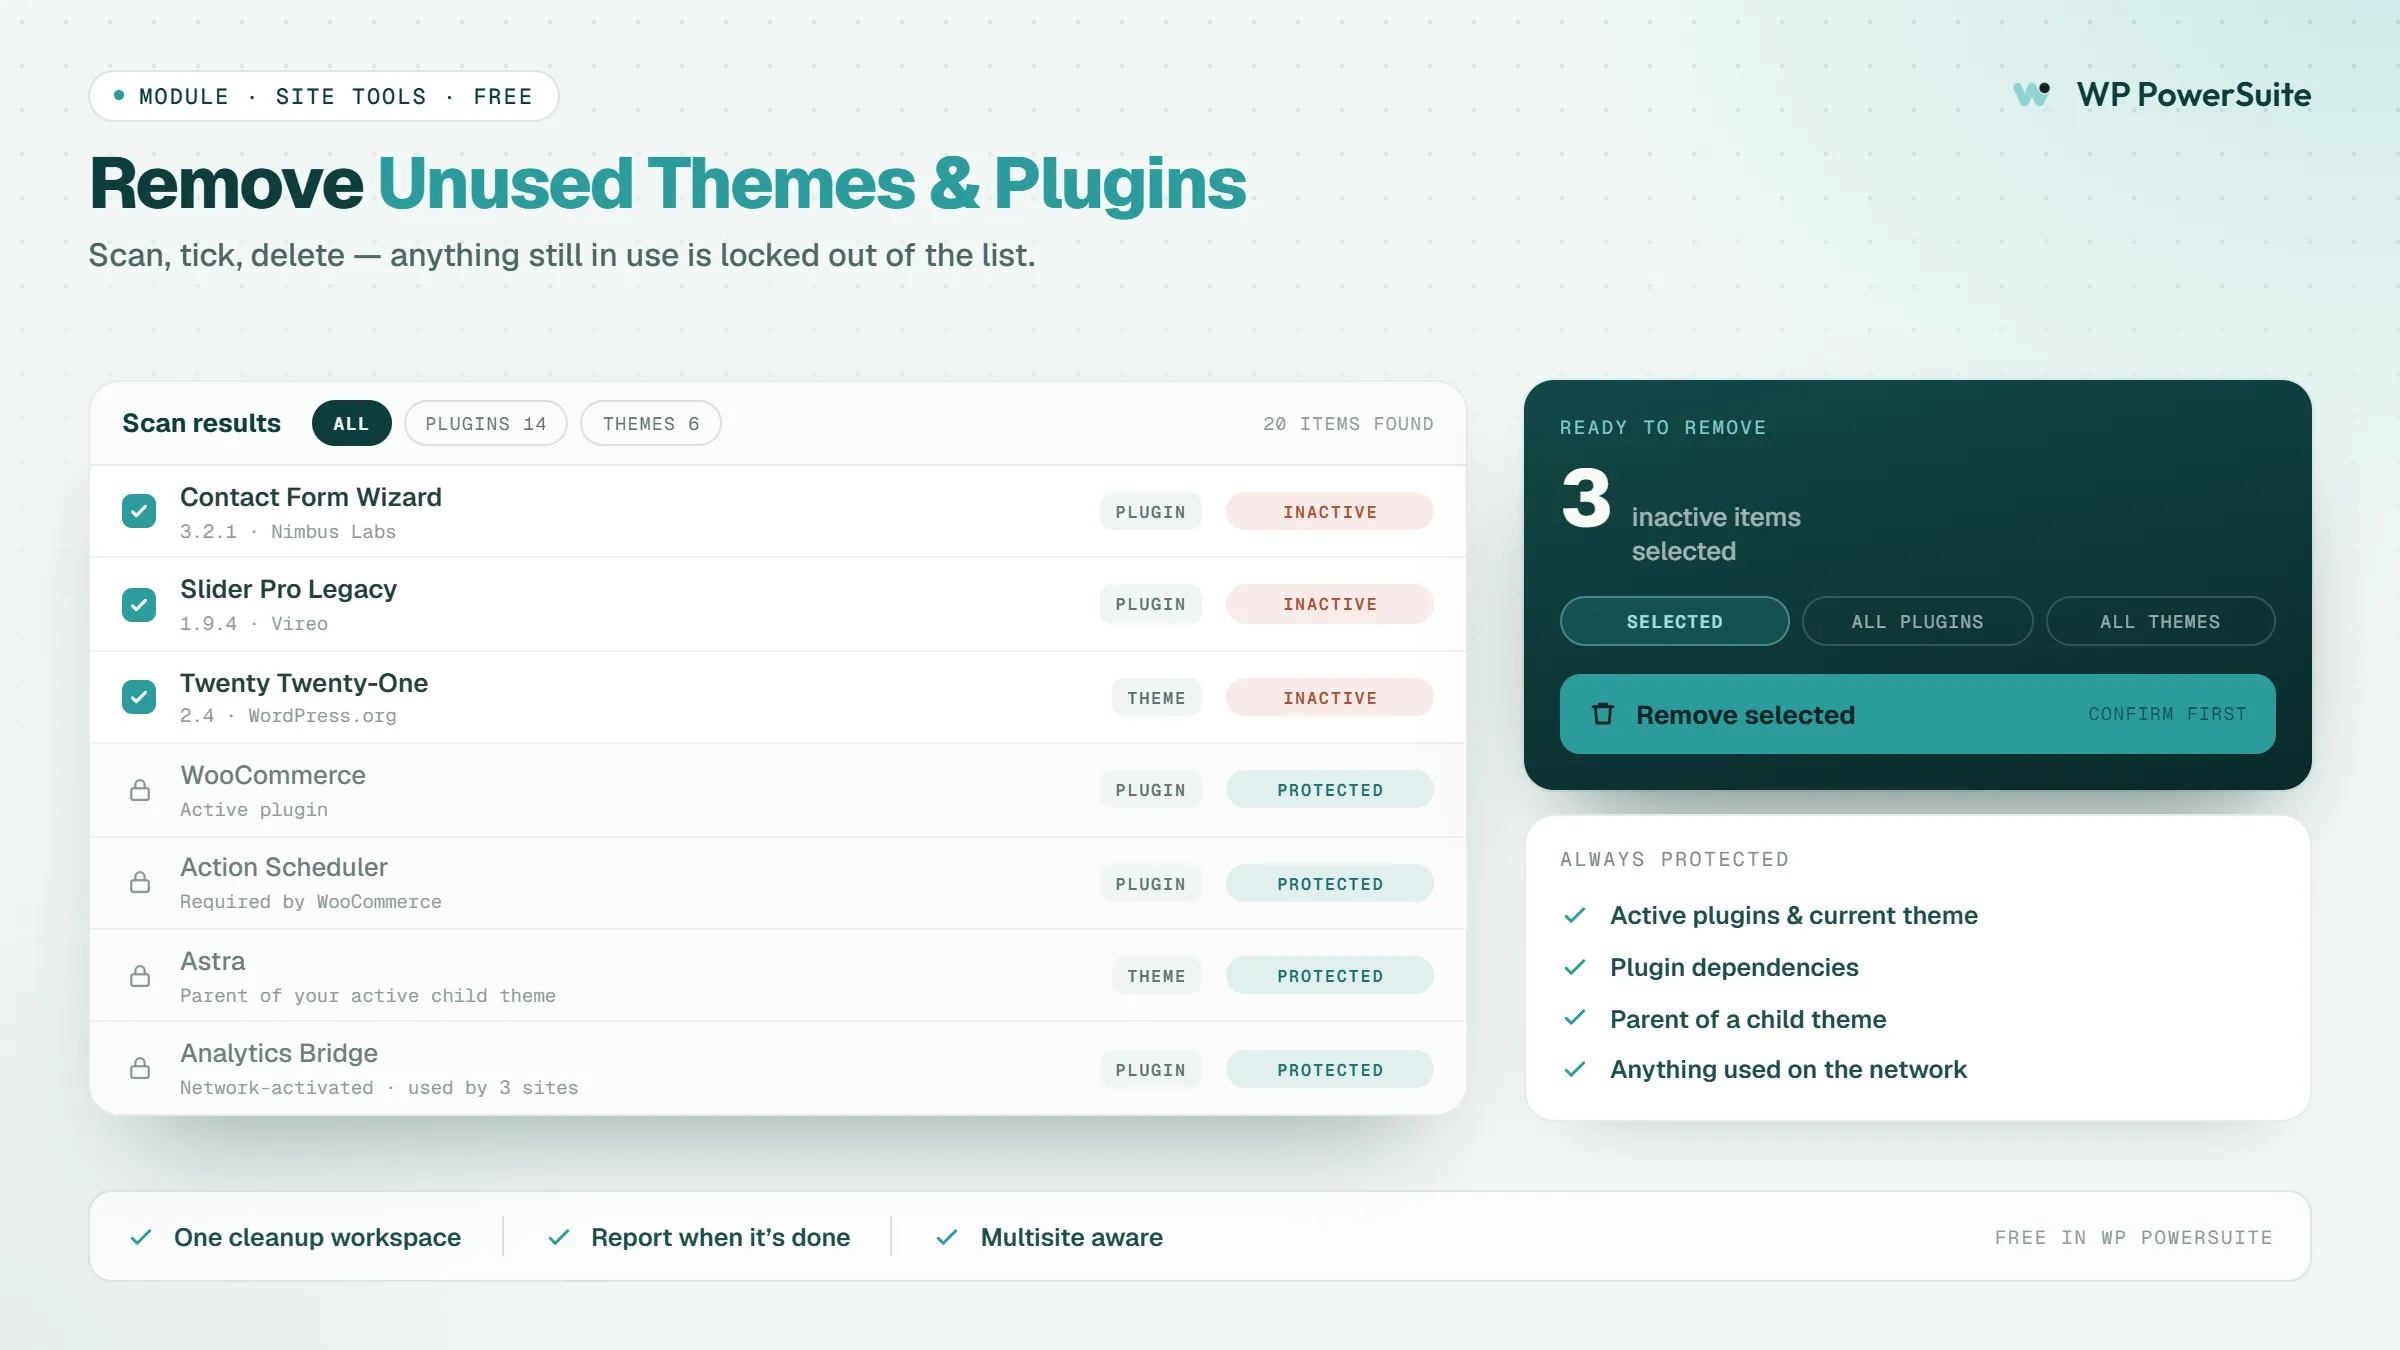Click the large 3 selected count

pos(1586,498)
